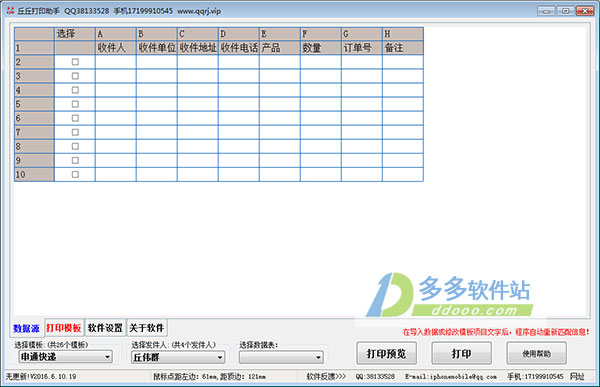Click the 网址 link in the status bar
600x387 pixels.
pyautogui.click(x=577, y=376)
